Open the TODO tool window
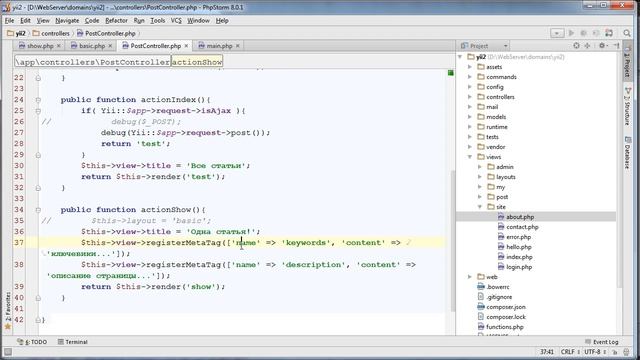Screen dimensions: 640x360 [32, 342]
